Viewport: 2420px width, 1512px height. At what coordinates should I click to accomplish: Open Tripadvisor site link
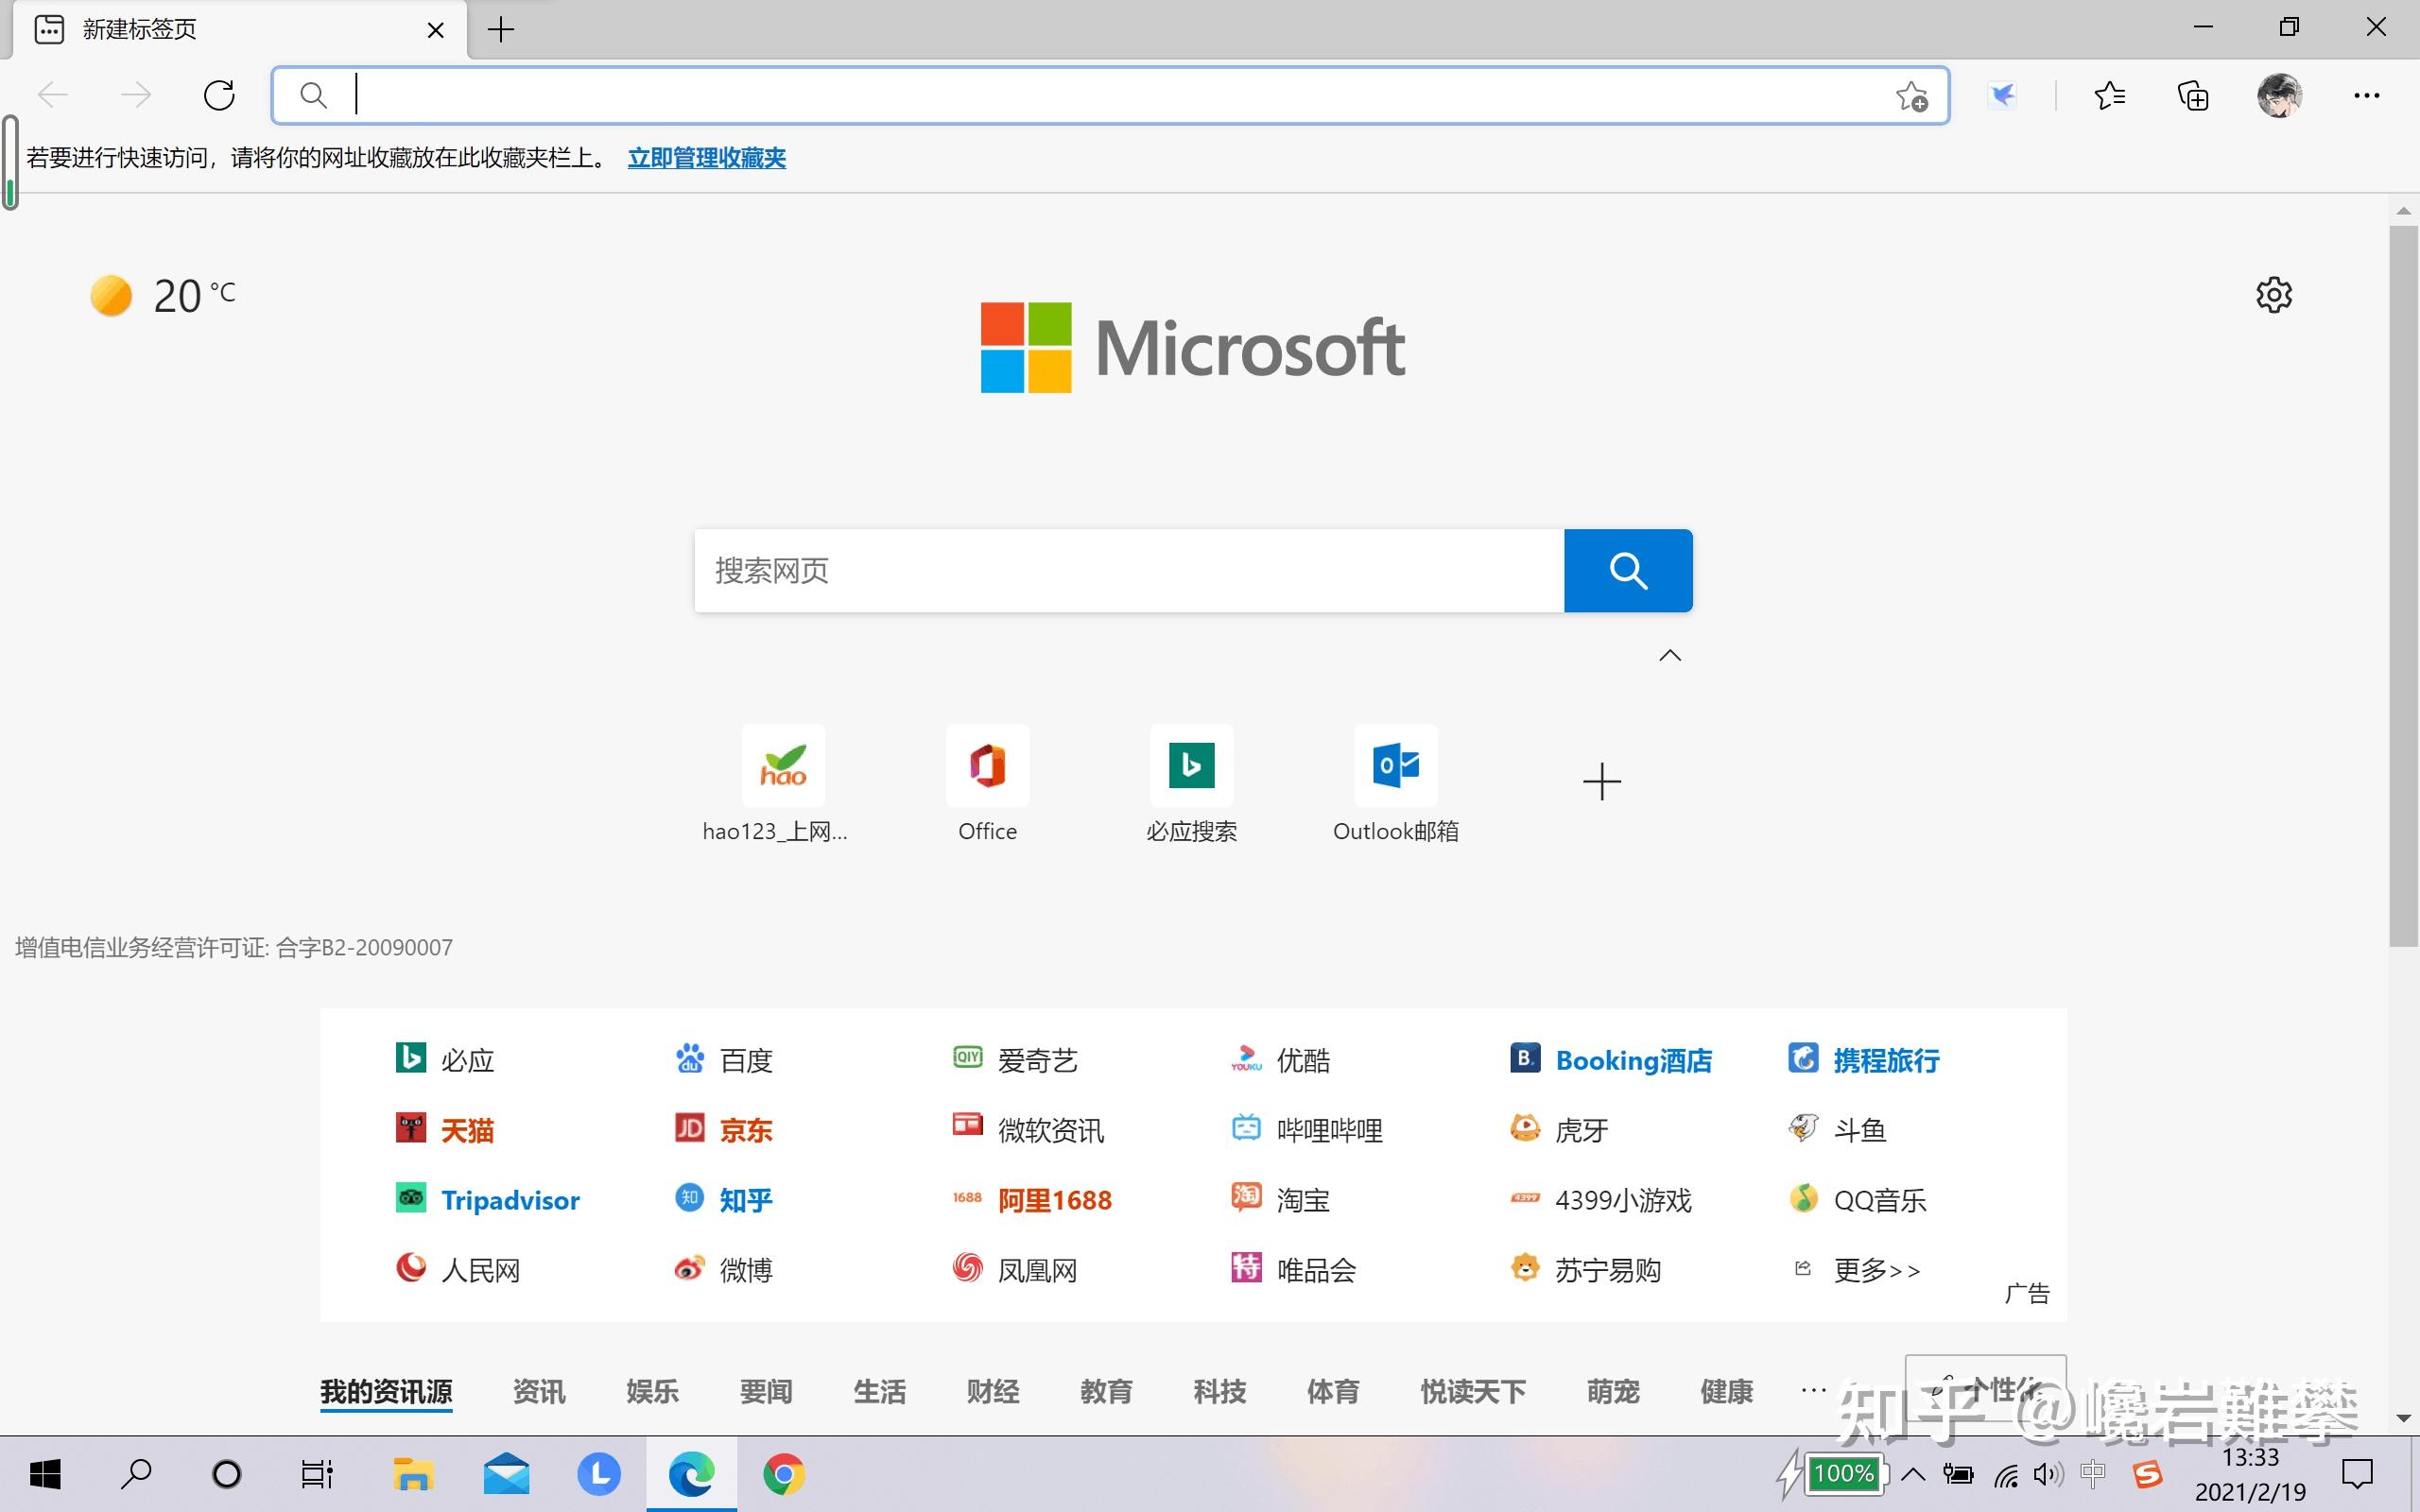[488, 1200]
